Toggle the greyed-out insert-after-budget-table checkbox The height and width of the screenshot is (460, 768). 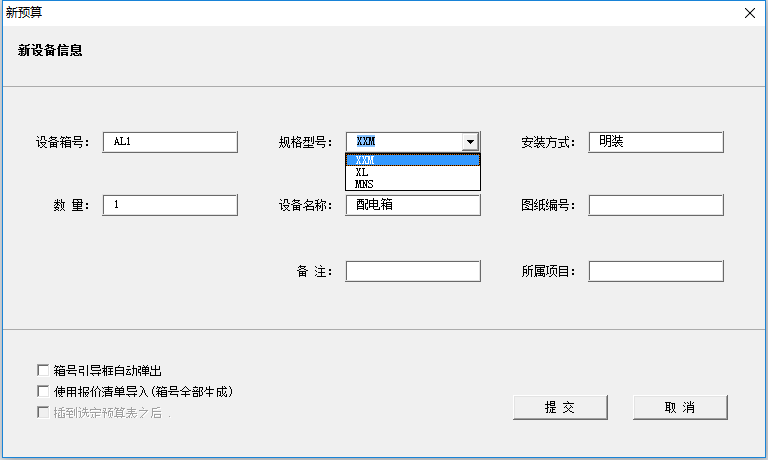pyautogui.click(x=43, y=412)
